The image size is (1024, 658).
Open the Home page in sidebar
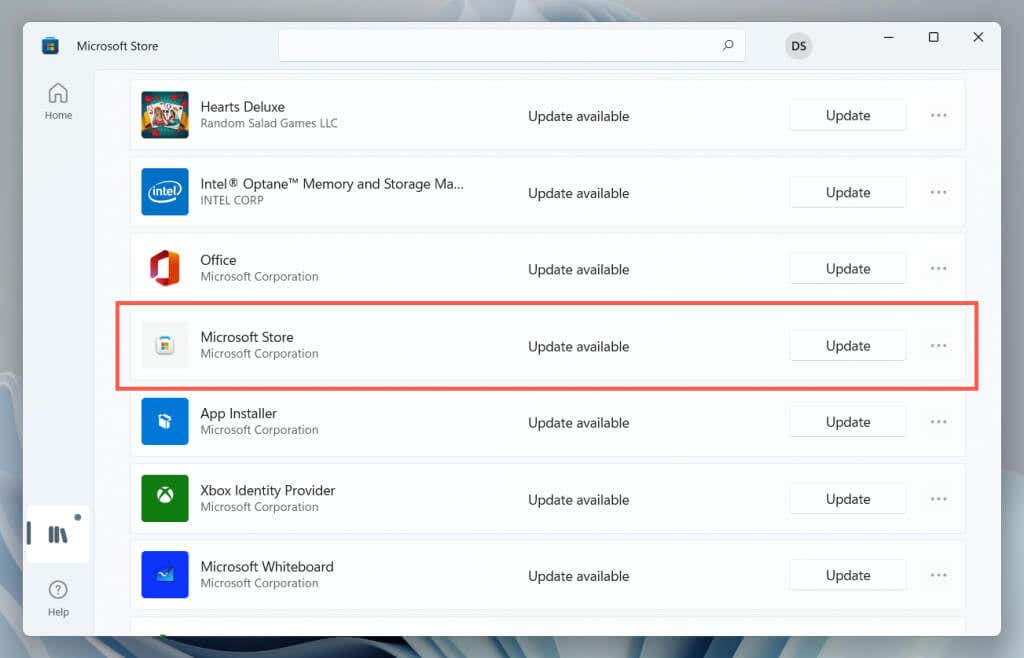58,101
